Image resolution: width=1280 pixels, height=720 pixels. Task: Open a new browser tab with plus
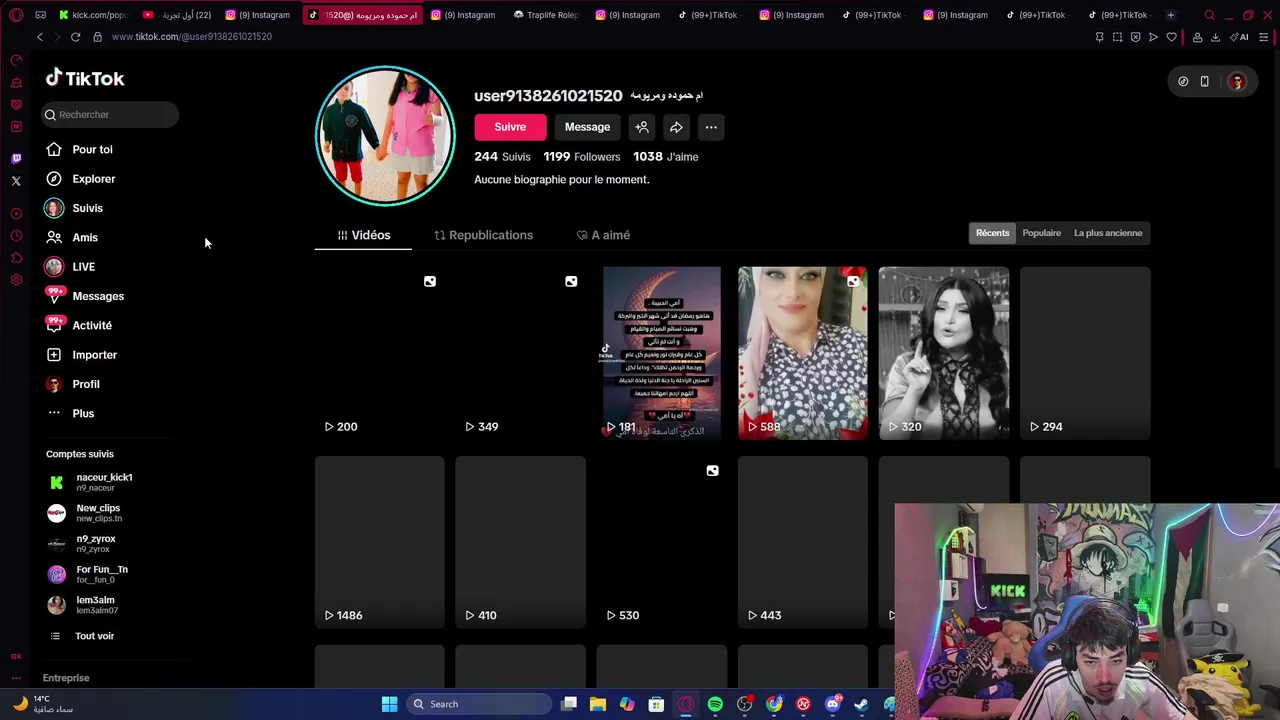click(x=1170, y=15)
